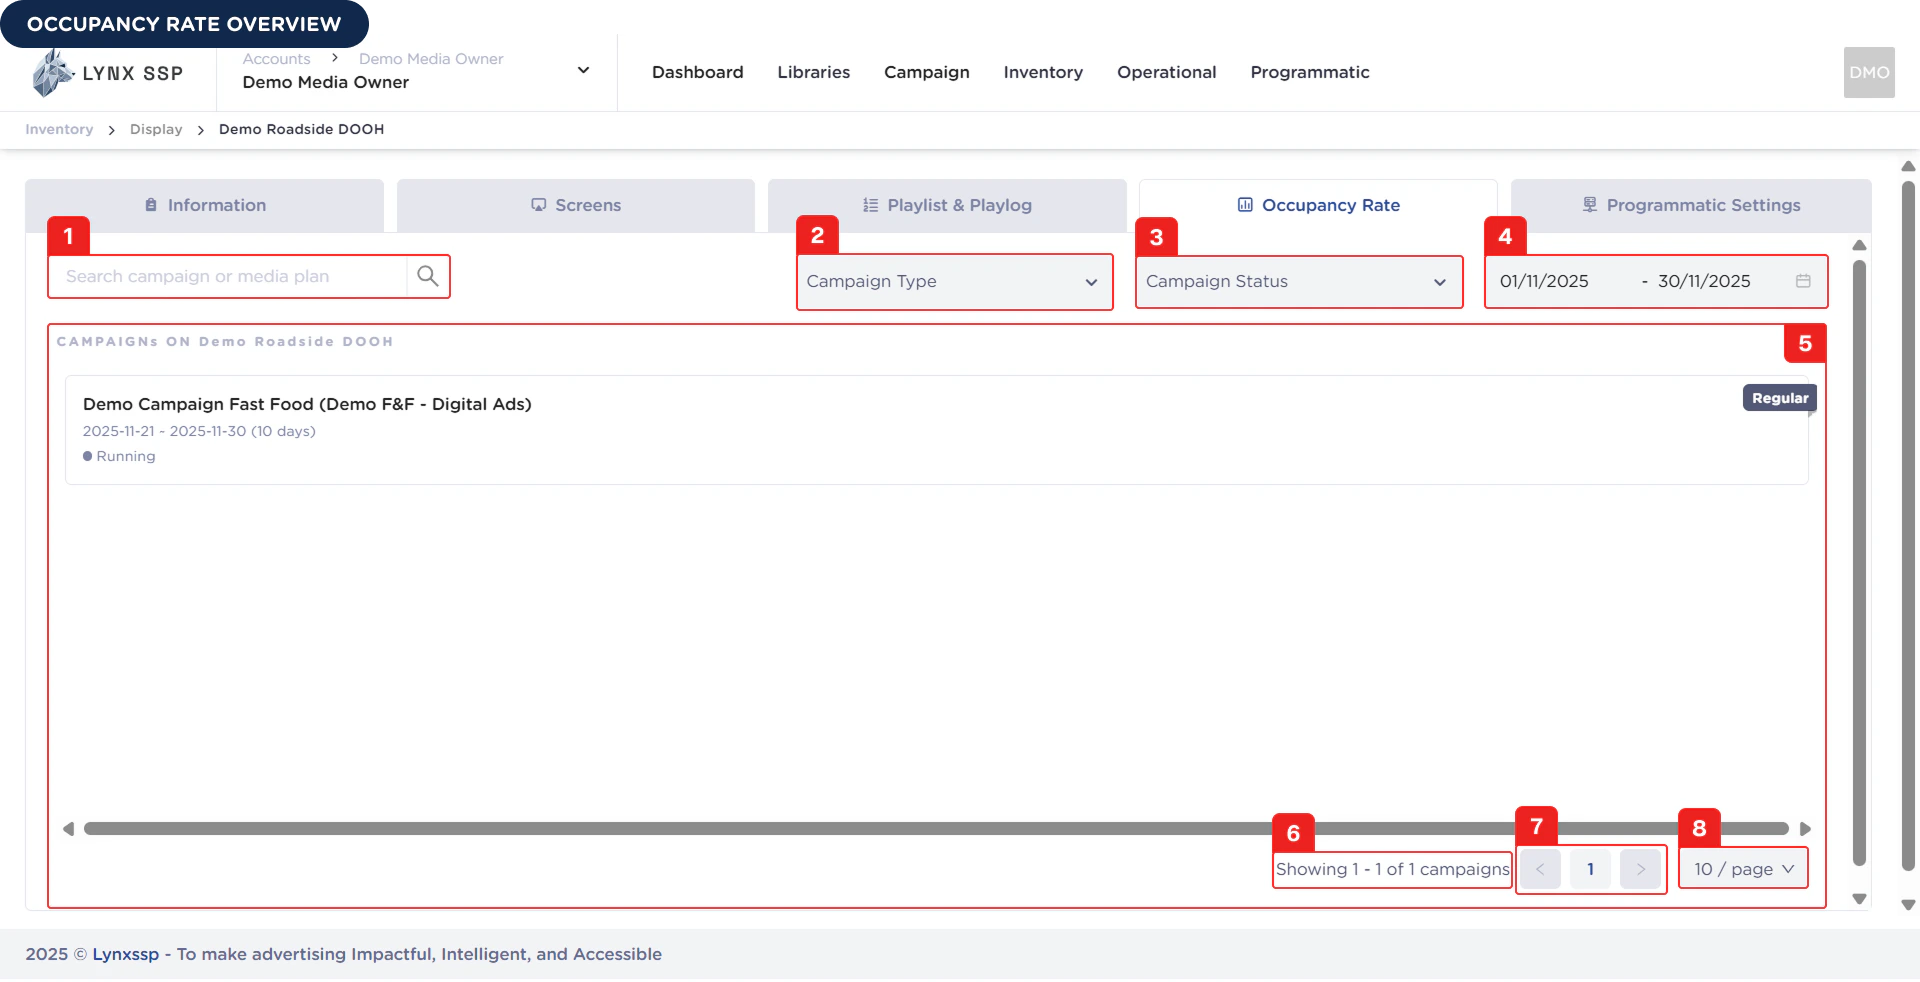Click the Demo Roadside DOOH breadcrumb
This screenshot has height=982, width=1920.
tap(301, 129)
